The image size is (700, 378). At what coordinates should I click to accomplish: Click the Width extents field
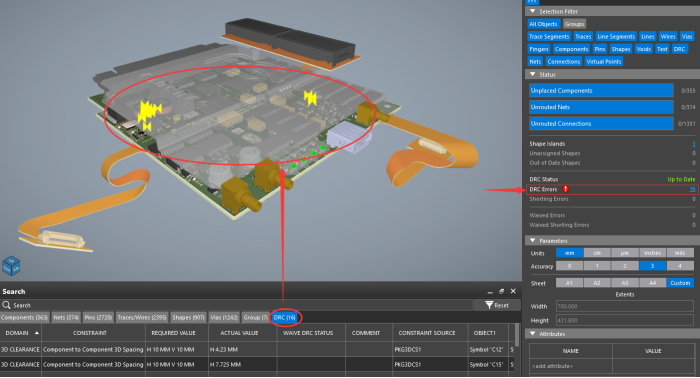625,306
